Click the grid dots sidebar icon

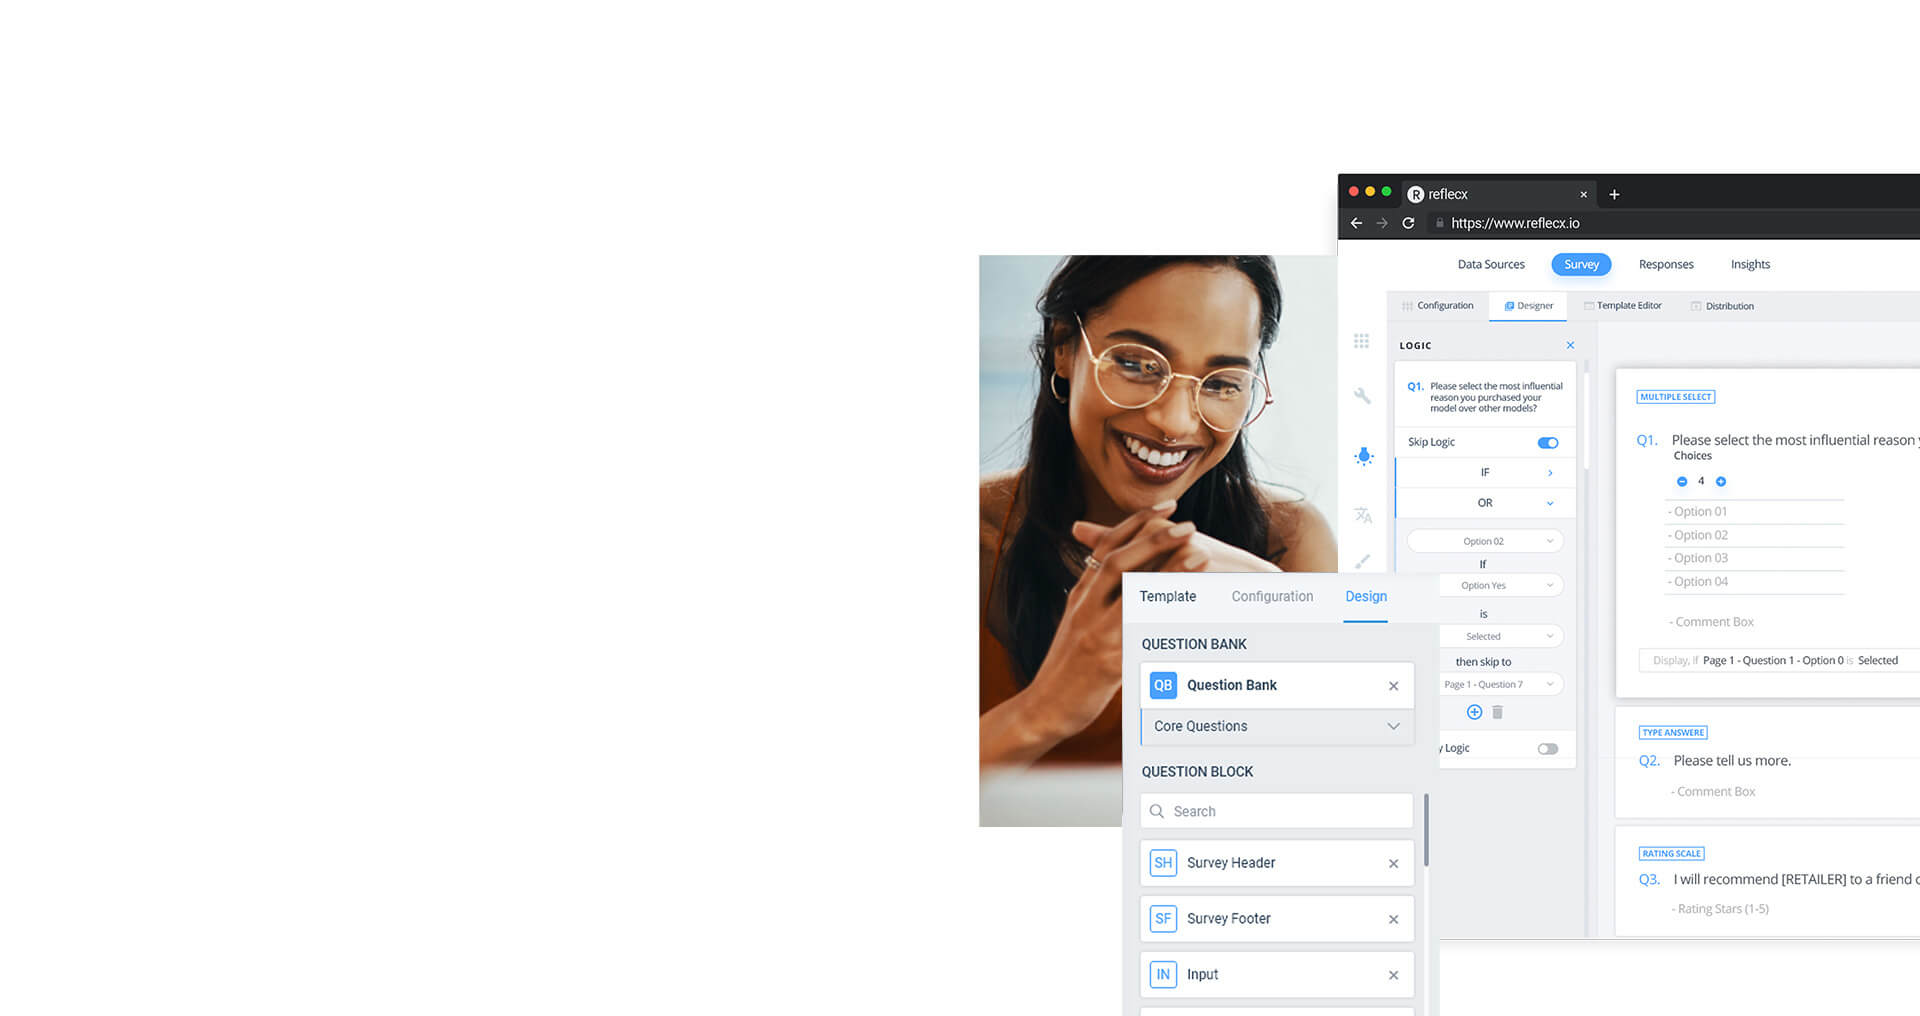click(x=1361, y=341)
